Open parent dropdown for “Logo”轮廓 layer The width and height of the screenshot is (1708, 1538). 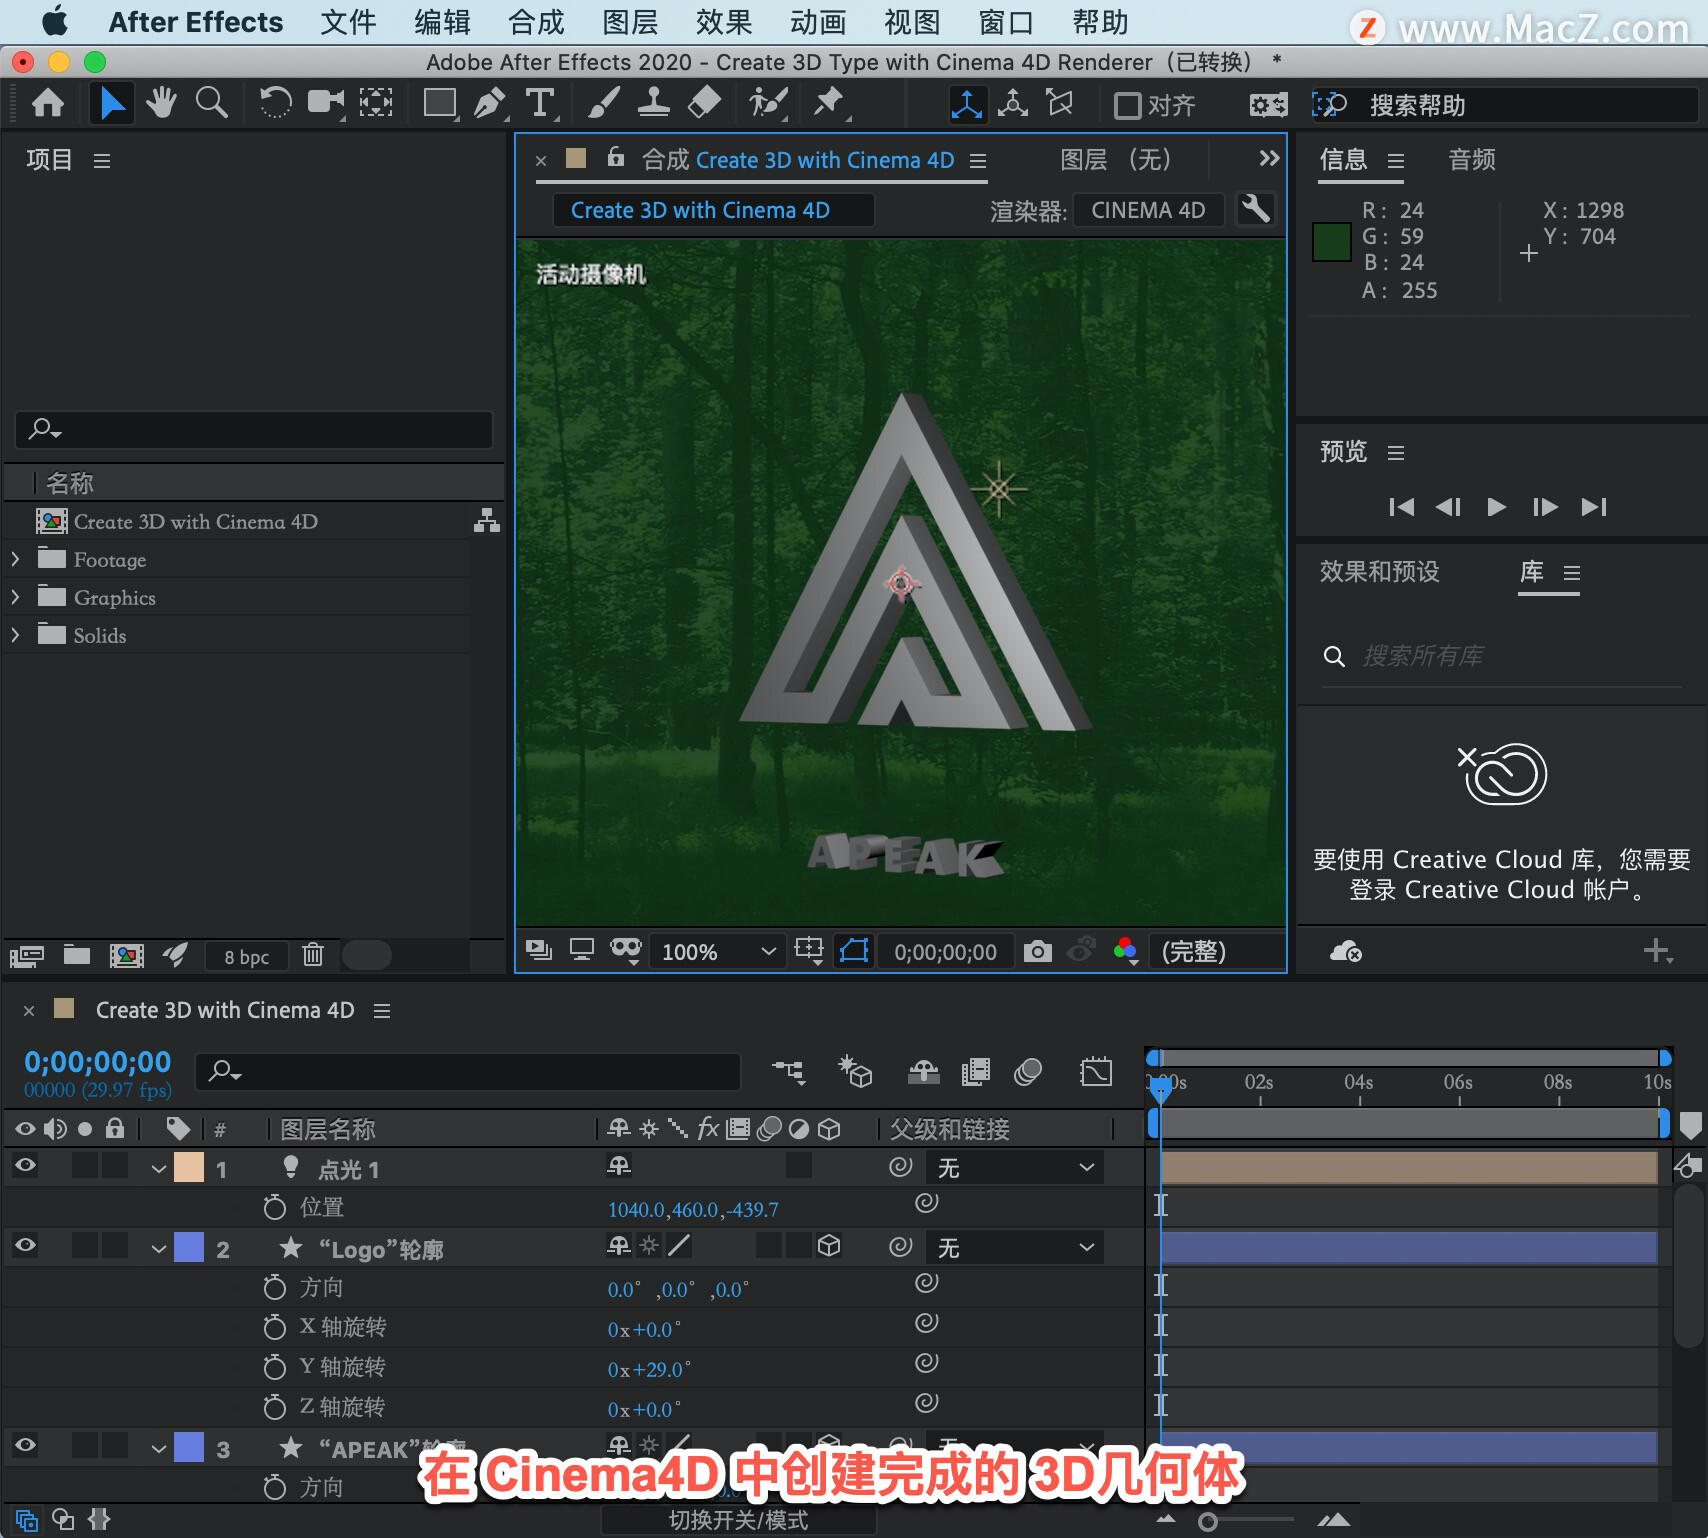click(x=1015, y=1248)
